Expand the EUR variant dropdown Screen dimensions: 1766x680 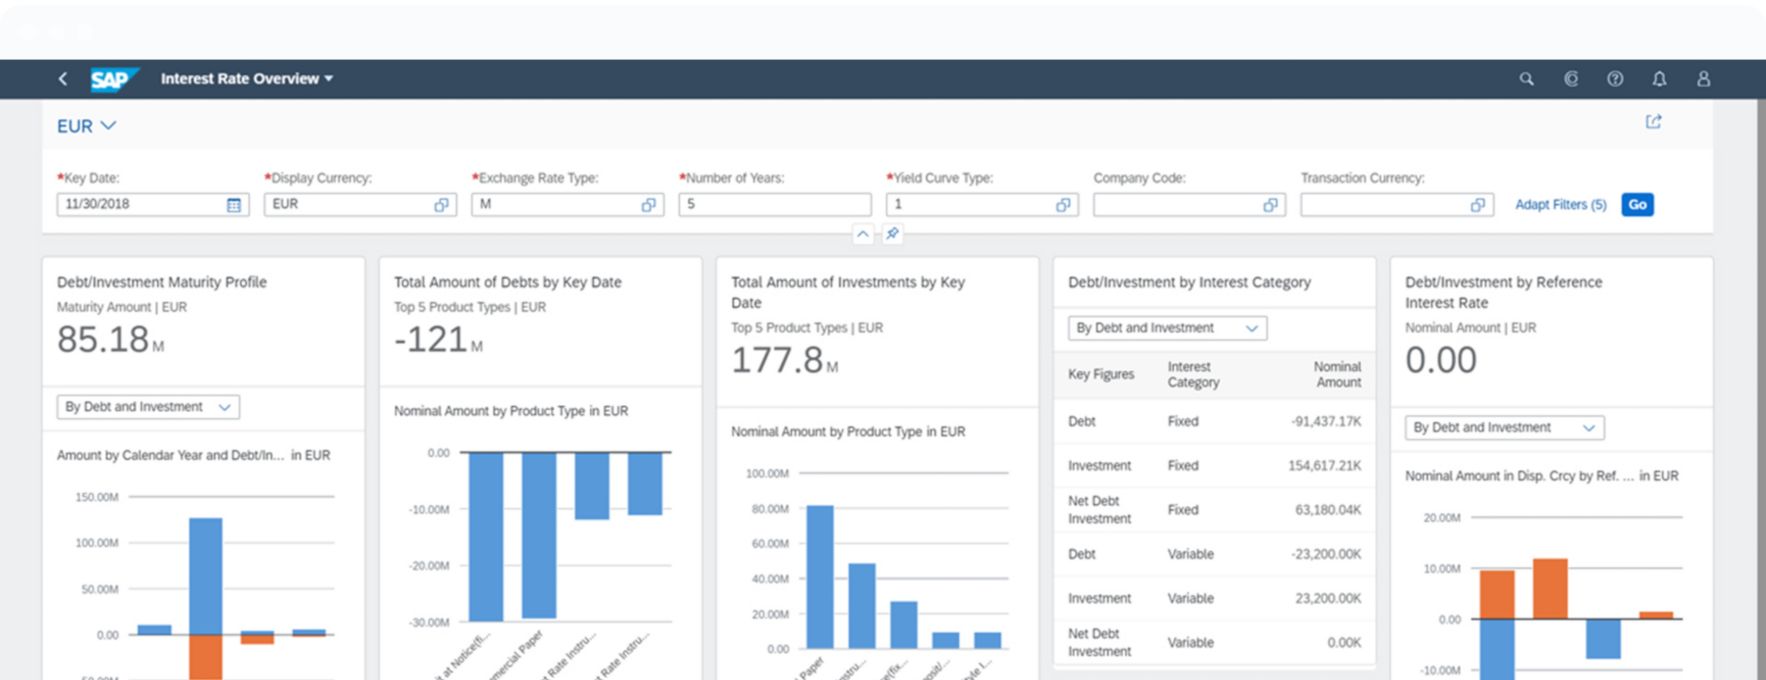click(87, 126)
